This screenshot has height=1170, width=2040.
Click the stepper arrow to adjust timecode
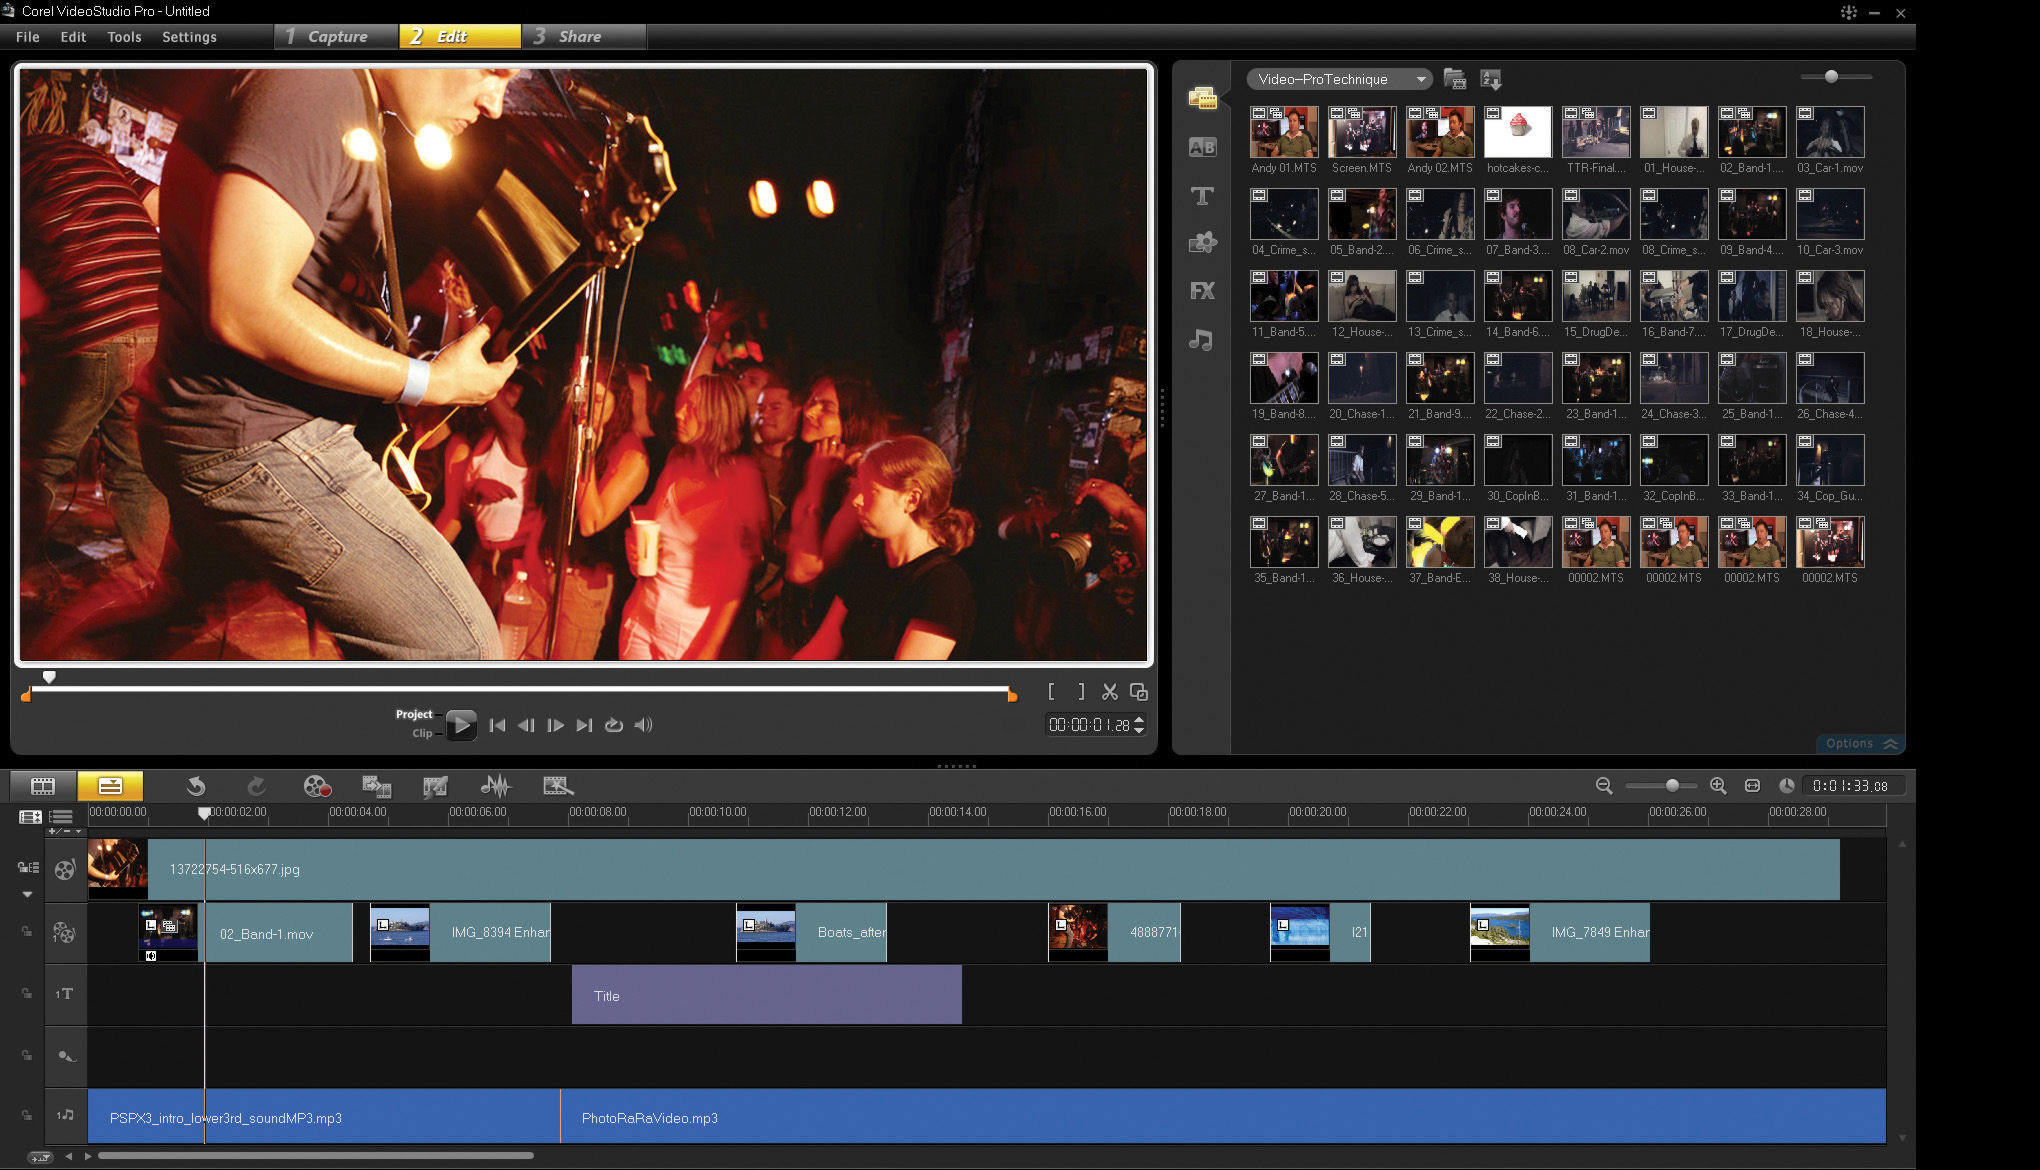1142,724
